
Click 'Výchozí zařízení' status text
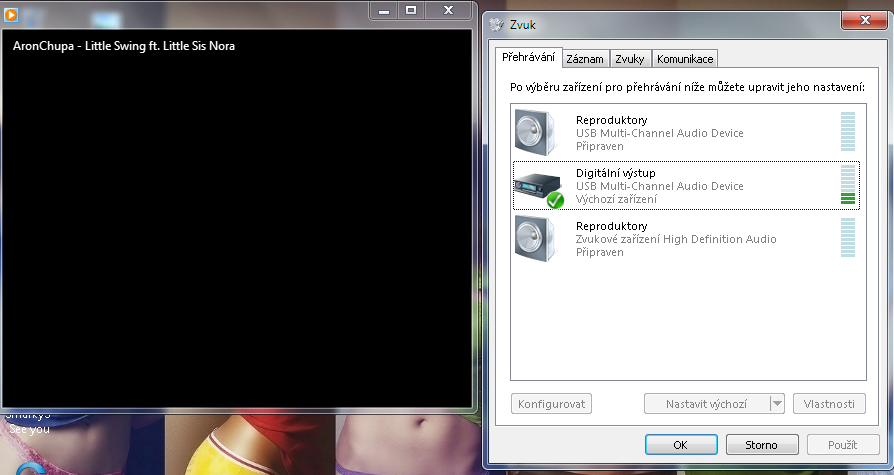pyautogui.click(x=616, y=199)
